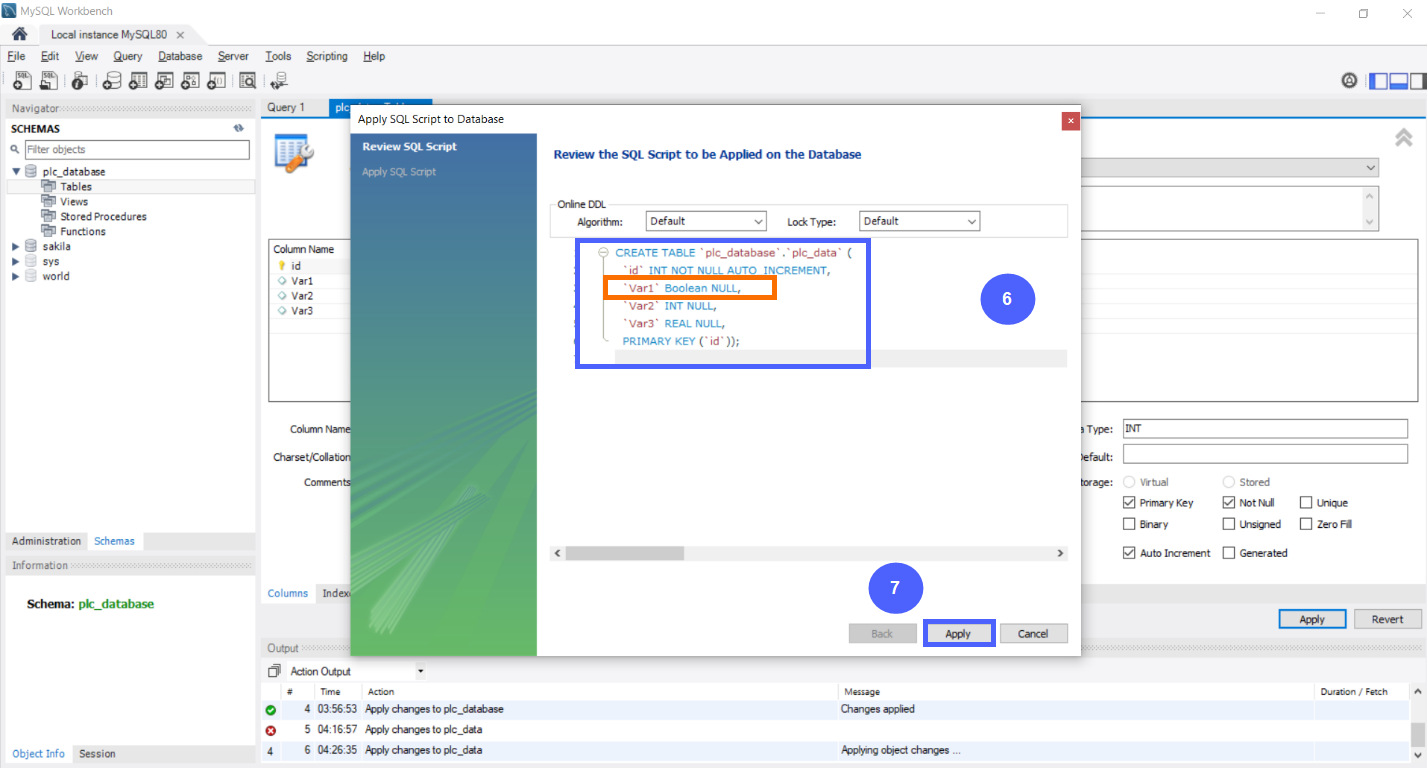
Task: Open the Database menu
Action: 180,56
